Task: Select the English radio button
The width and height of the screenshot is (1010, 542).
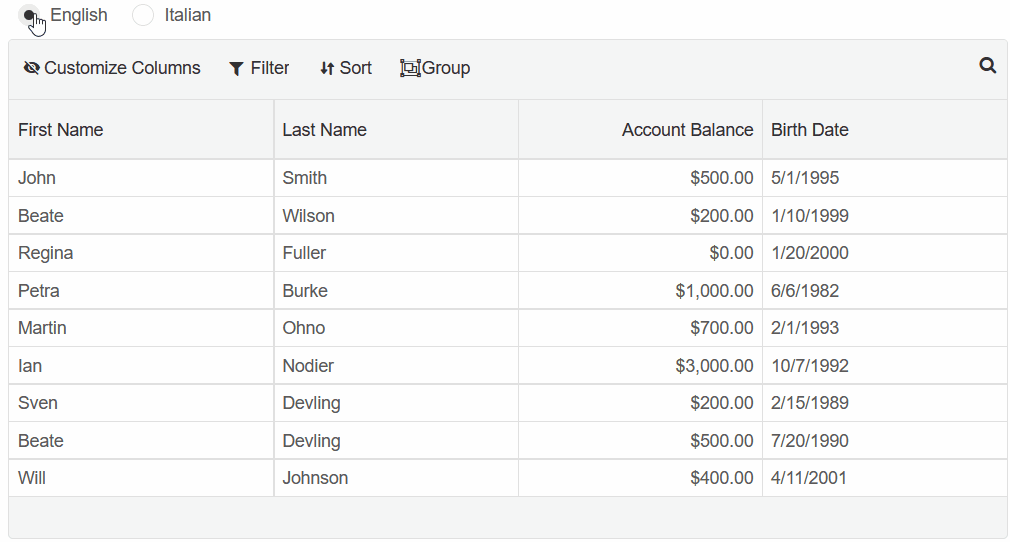Action: [29, 15]
